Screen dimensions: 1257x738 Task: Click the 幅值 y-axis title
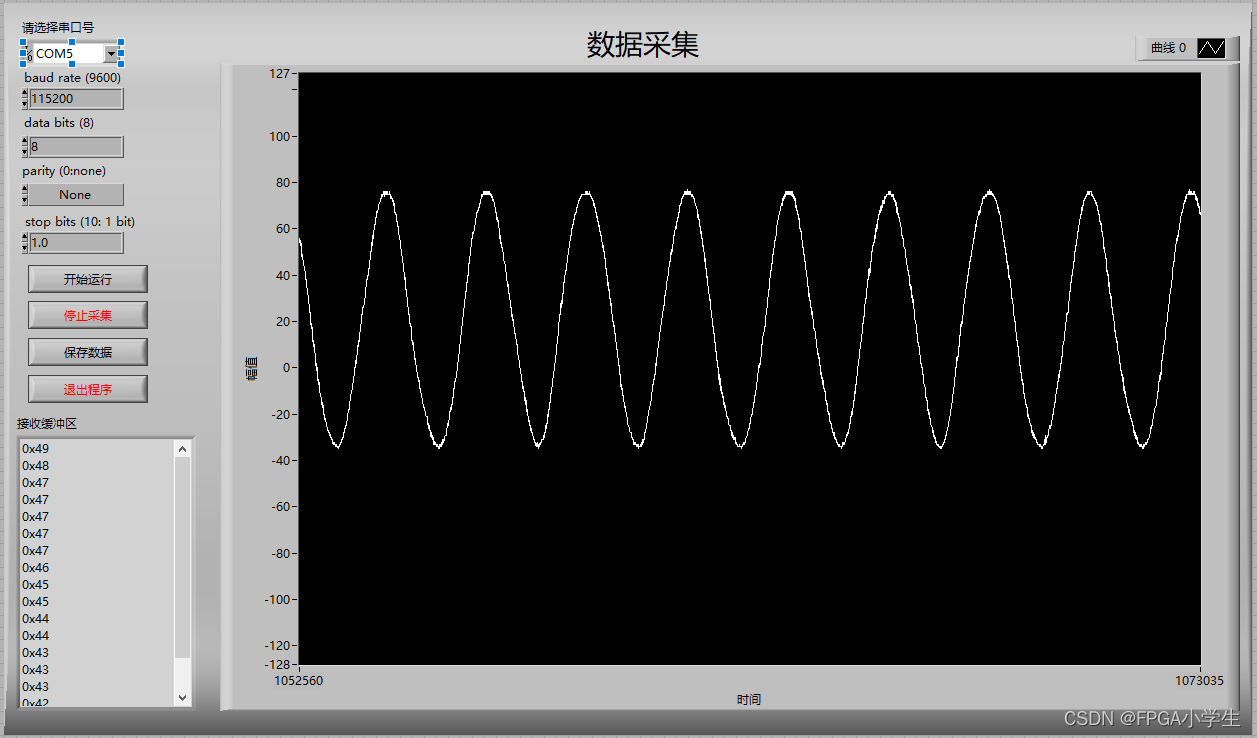click(251, 368)
